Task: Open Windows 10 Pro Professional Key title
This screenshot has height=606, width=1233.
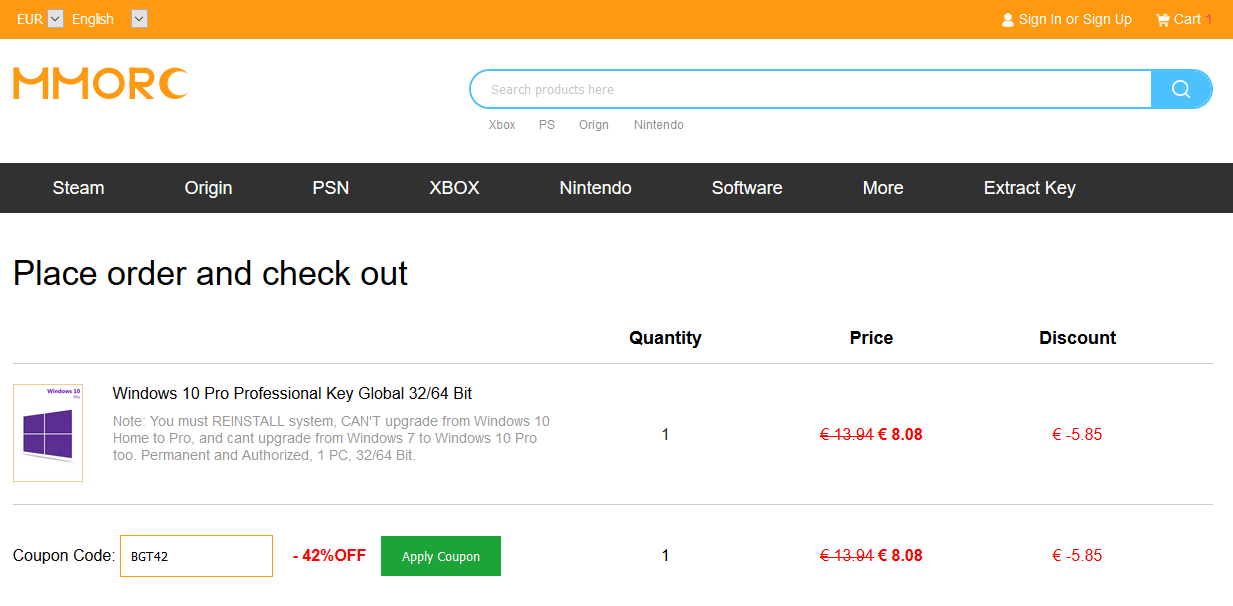Action: click(x=292, y=393)
